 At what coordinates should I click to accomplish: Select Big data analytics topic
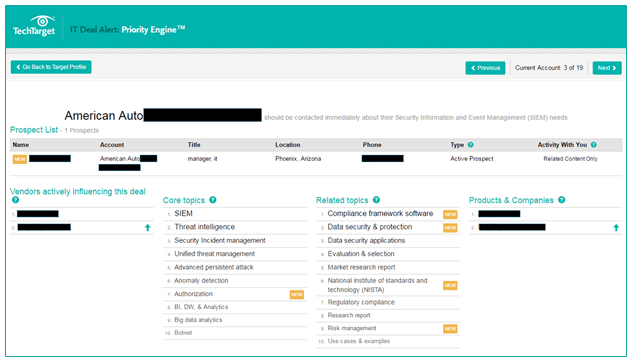click(198, 320)
